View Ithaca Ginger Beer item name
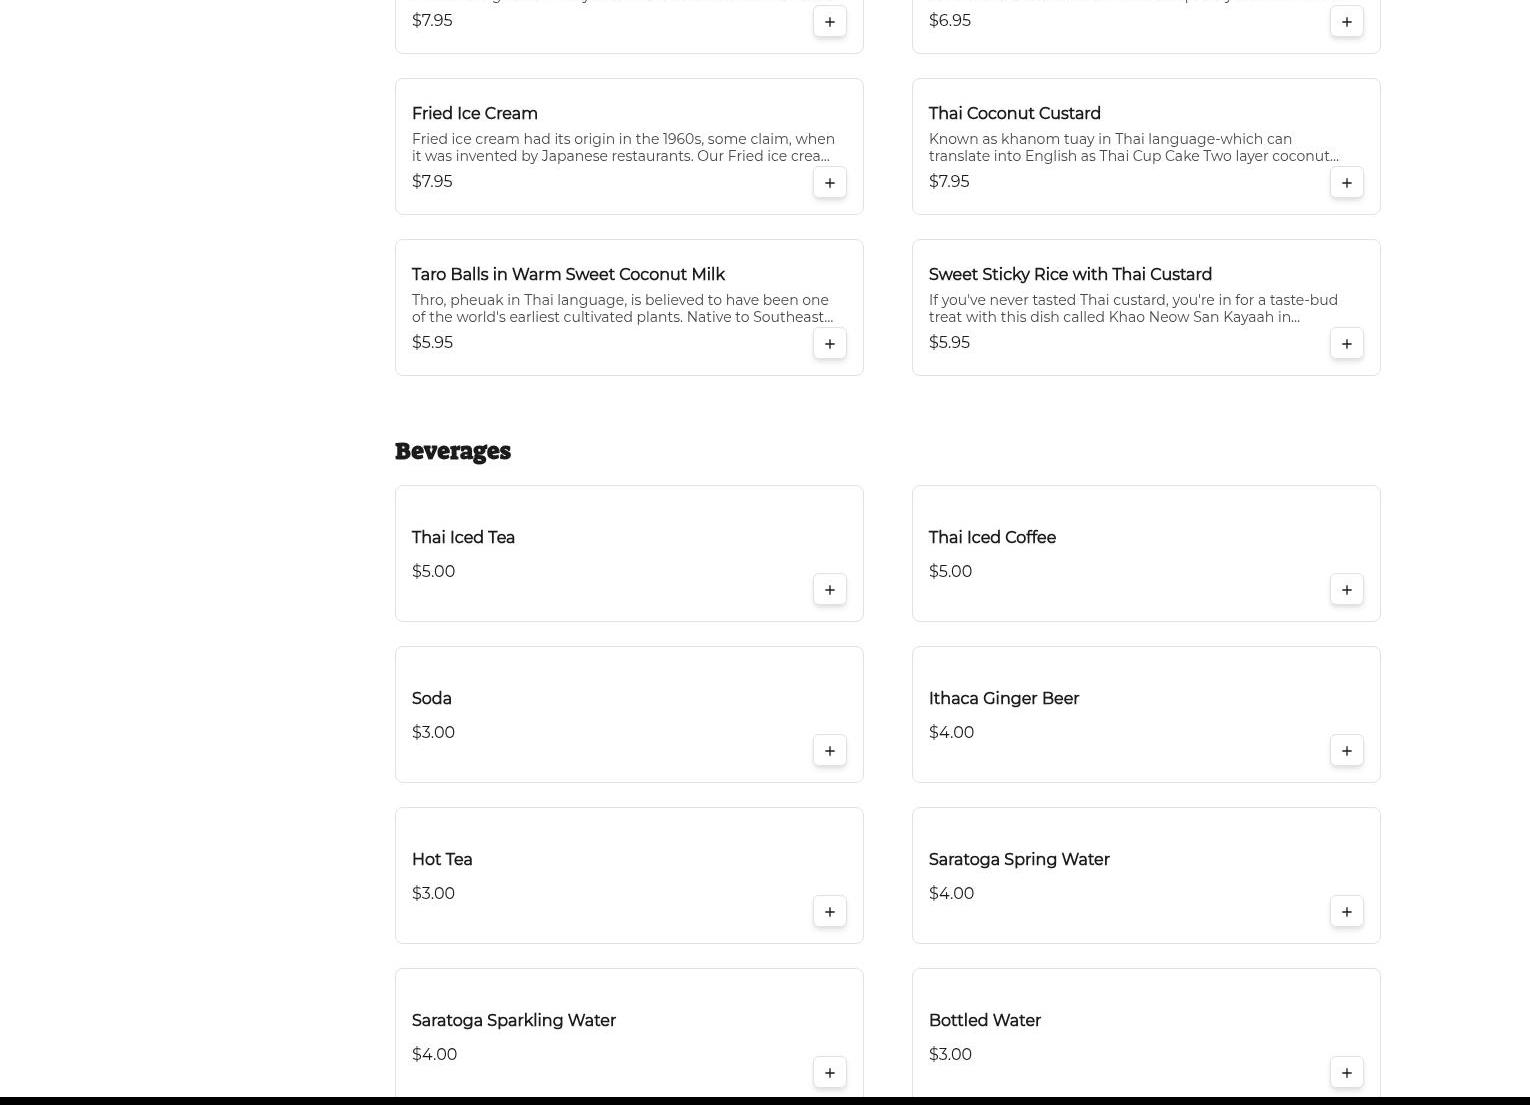 point(1003,699)
